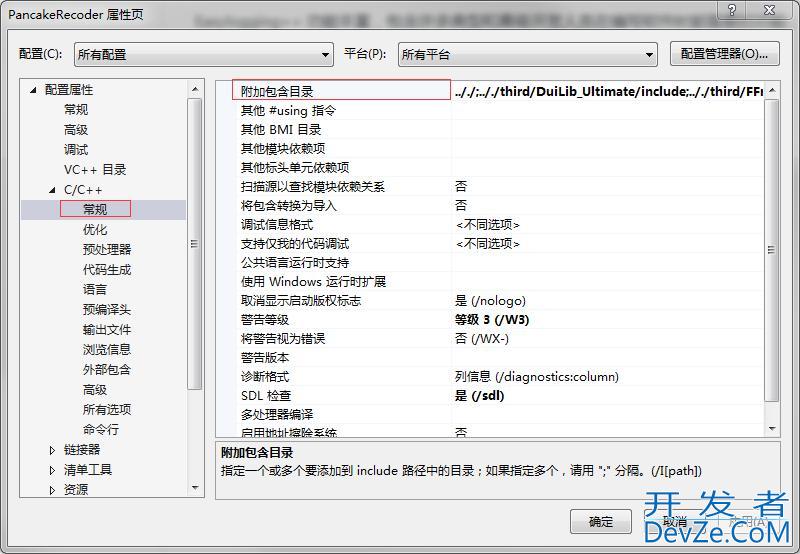
Task: Select the 将包含转换为导入 property
Action: pos(289,206)
